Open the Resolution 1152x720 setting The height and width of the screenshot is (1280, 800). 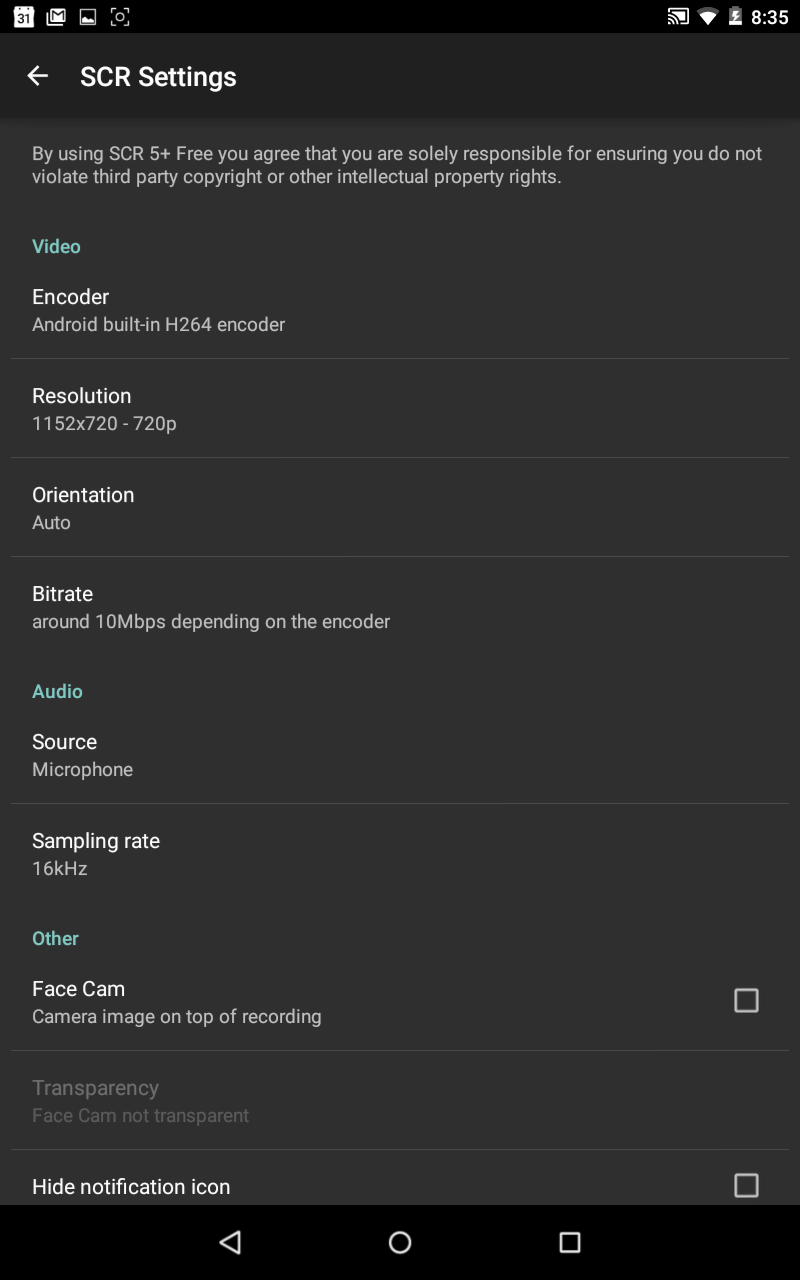[x=400, y=409]
